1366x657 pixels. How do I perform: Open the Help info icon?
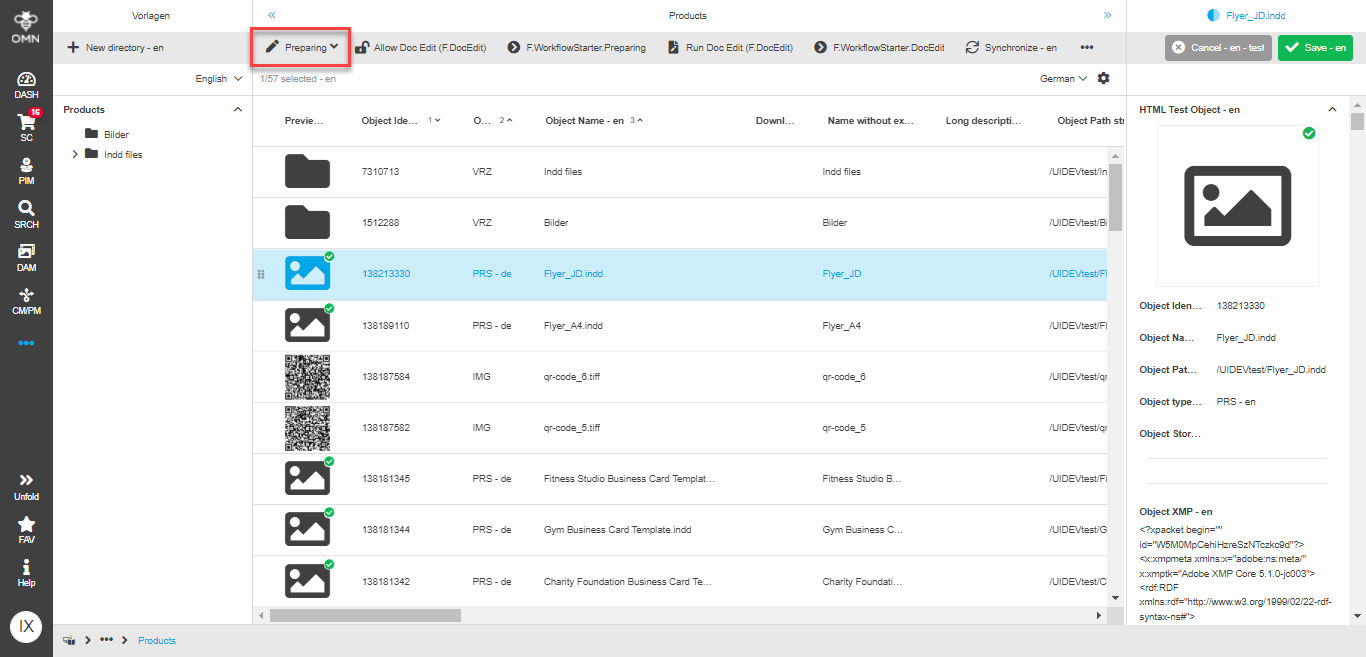click(x=26, y=572)
